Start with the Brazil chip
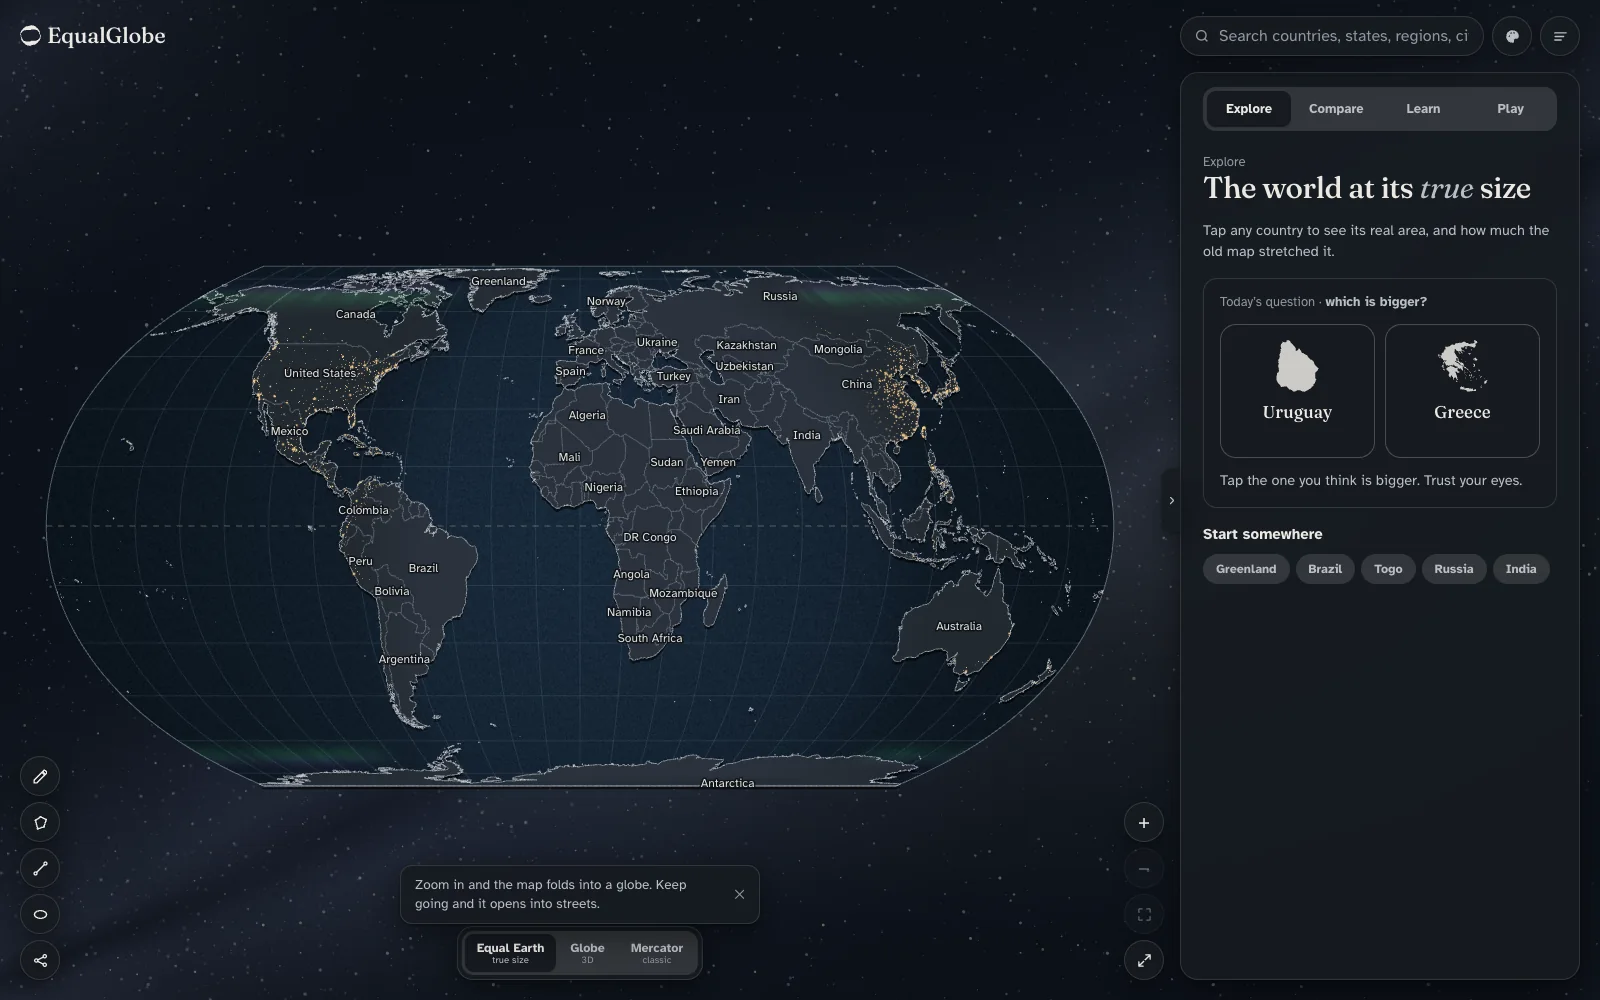 point(1325,569)
